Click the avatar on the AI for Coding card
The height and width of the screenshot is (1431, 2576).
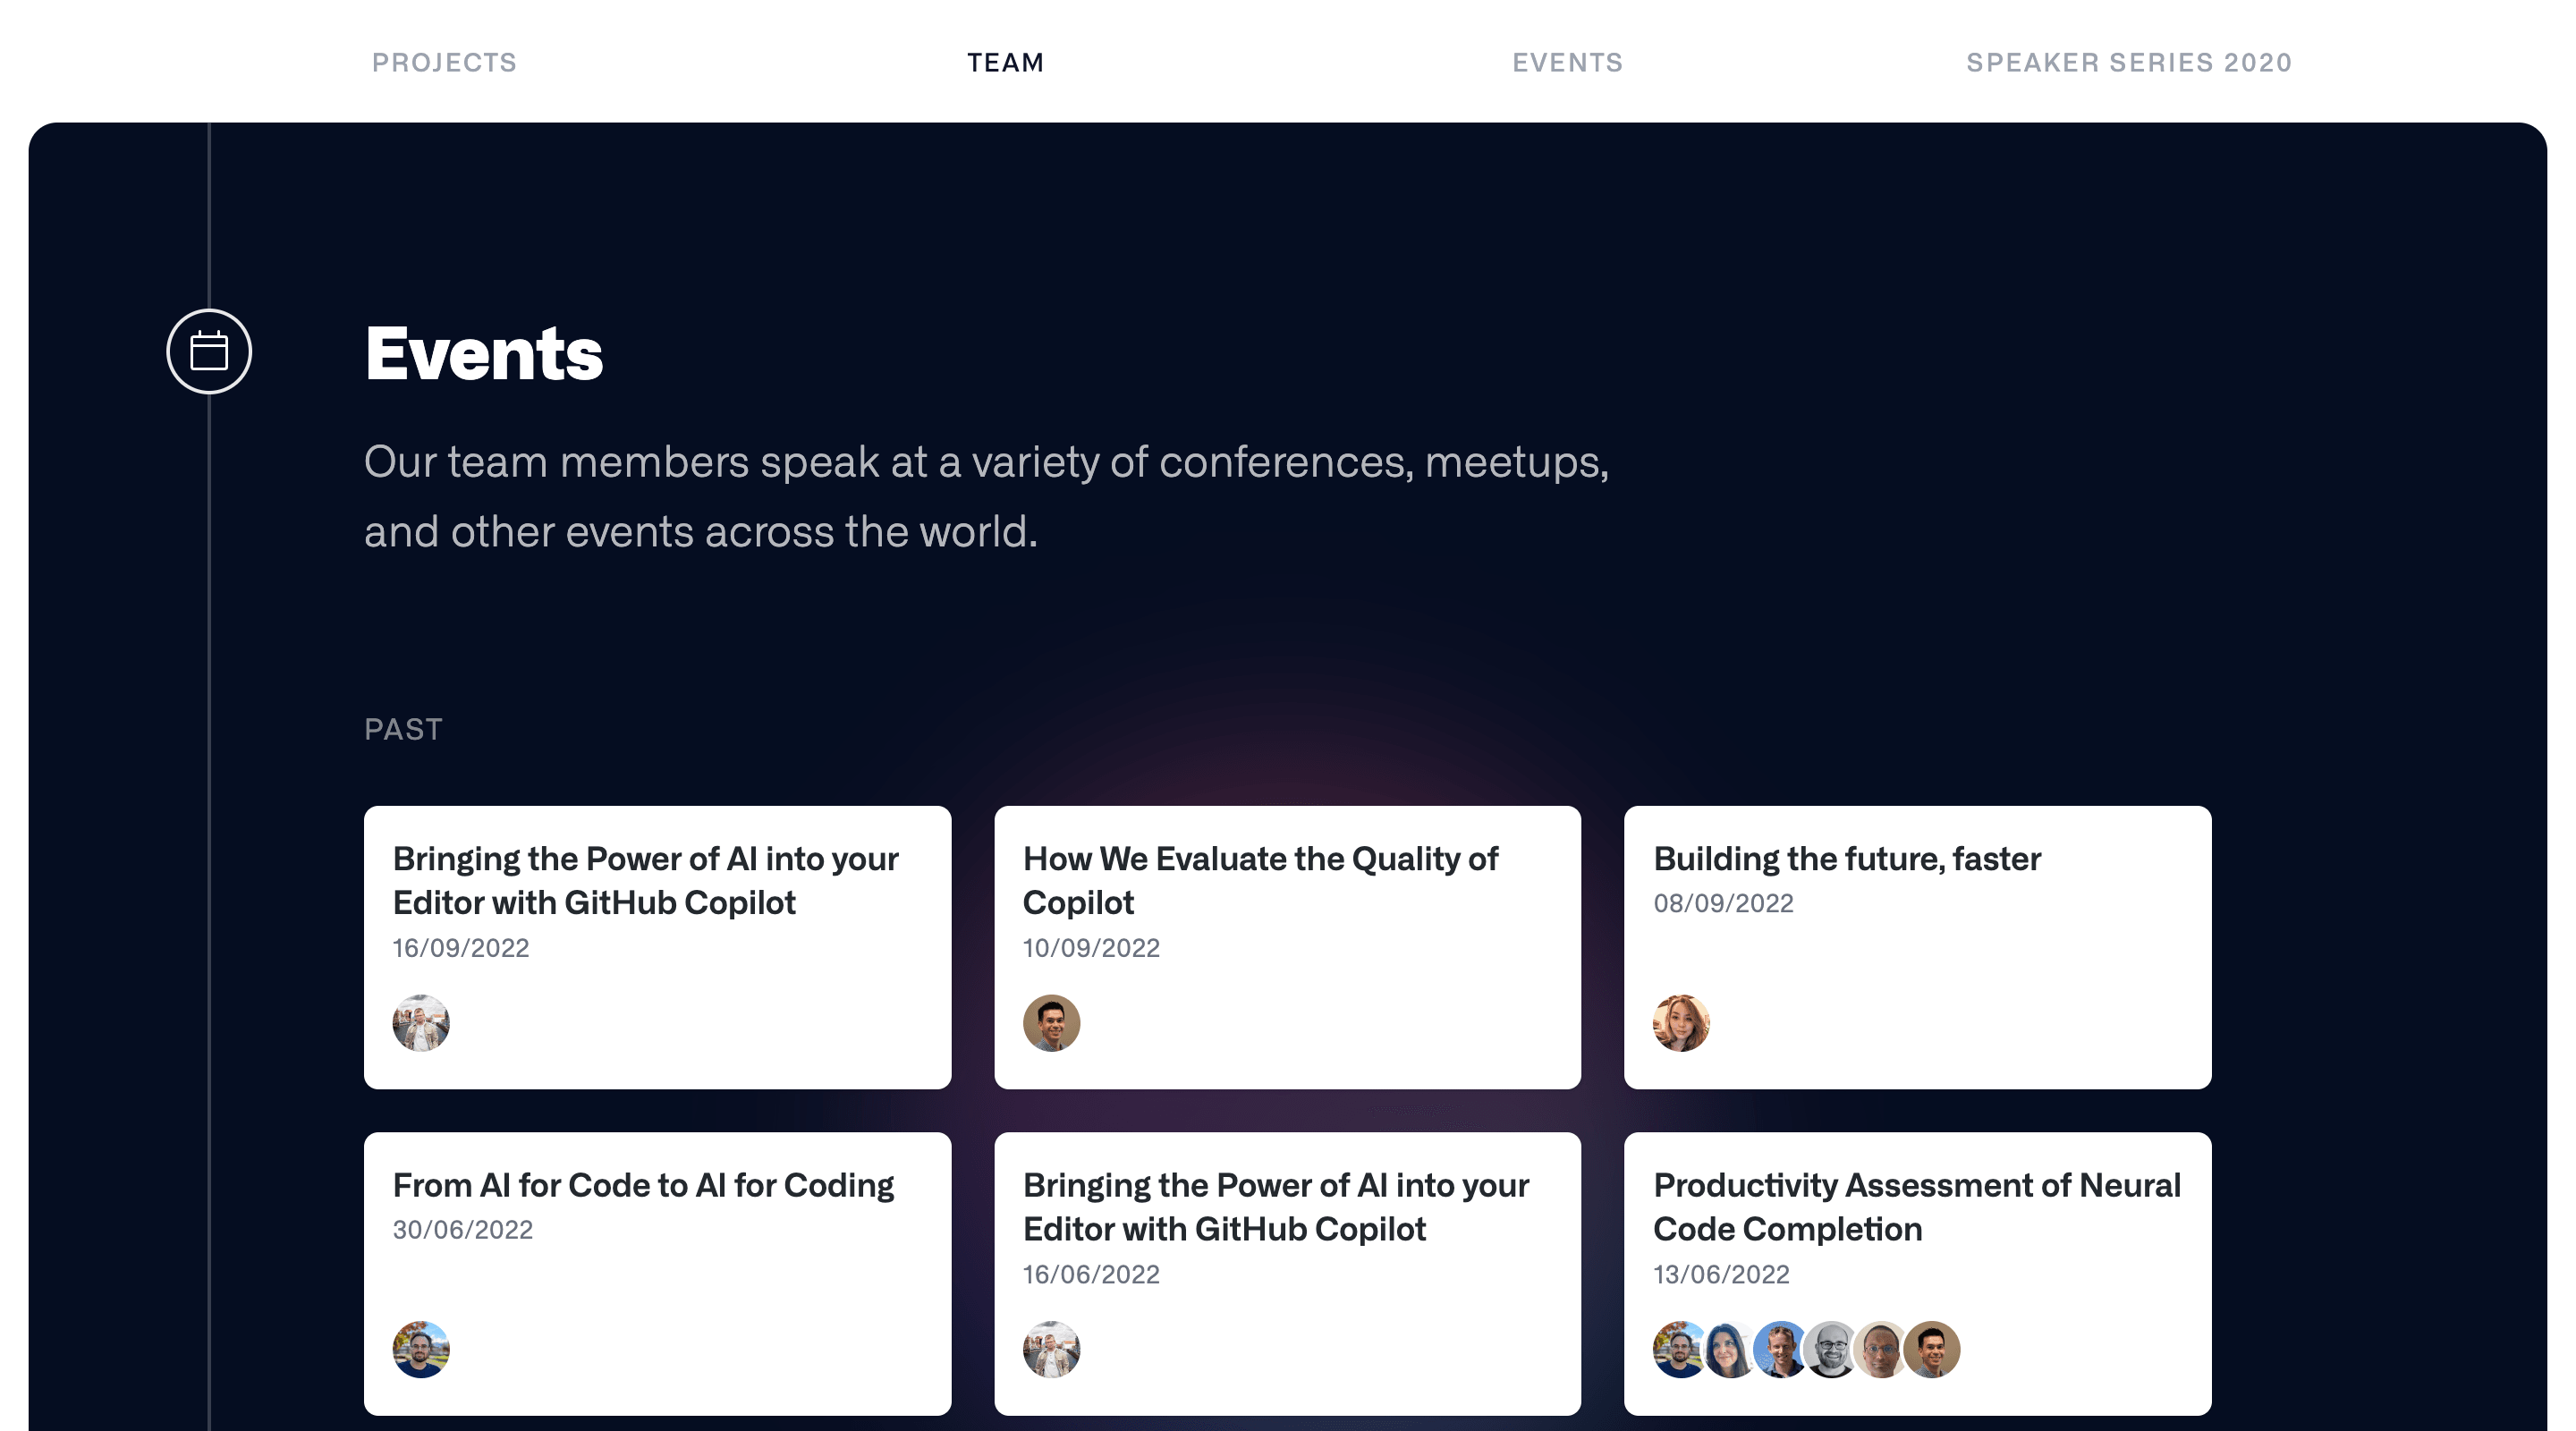click(x=420, y=1349)
